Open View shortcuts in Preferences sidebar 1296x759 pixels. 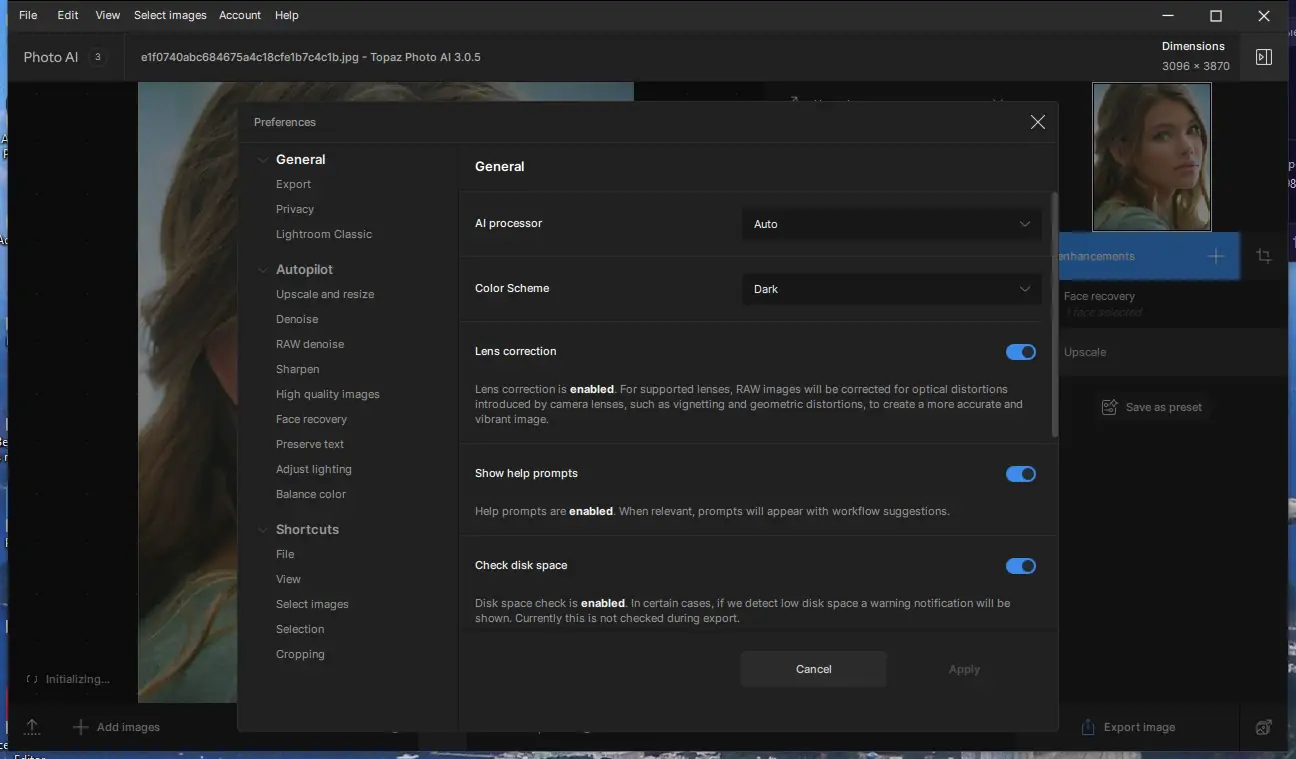[x=288, y=579]
